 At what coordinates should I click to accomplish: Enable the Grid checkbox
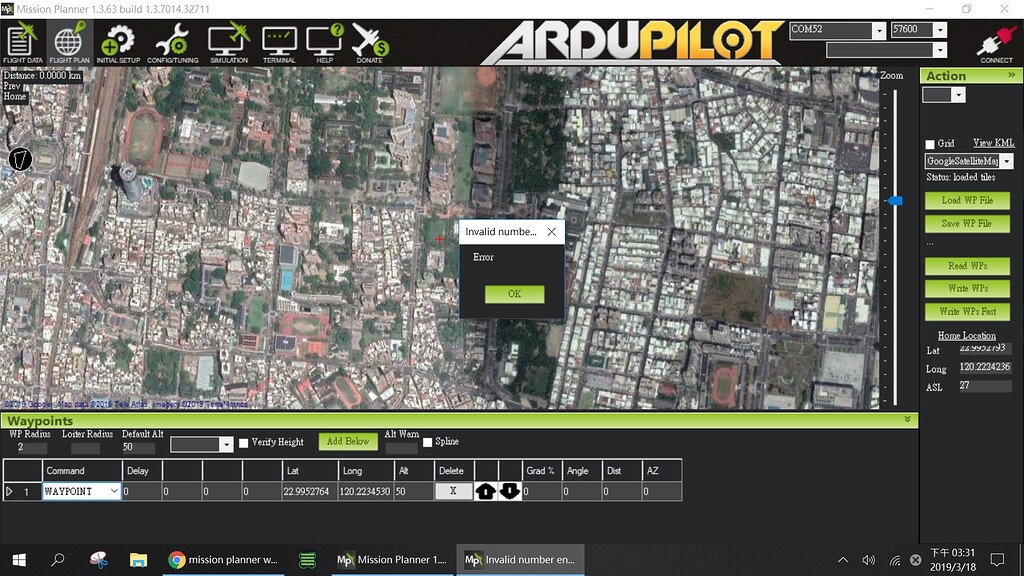(x=931, y=143)
